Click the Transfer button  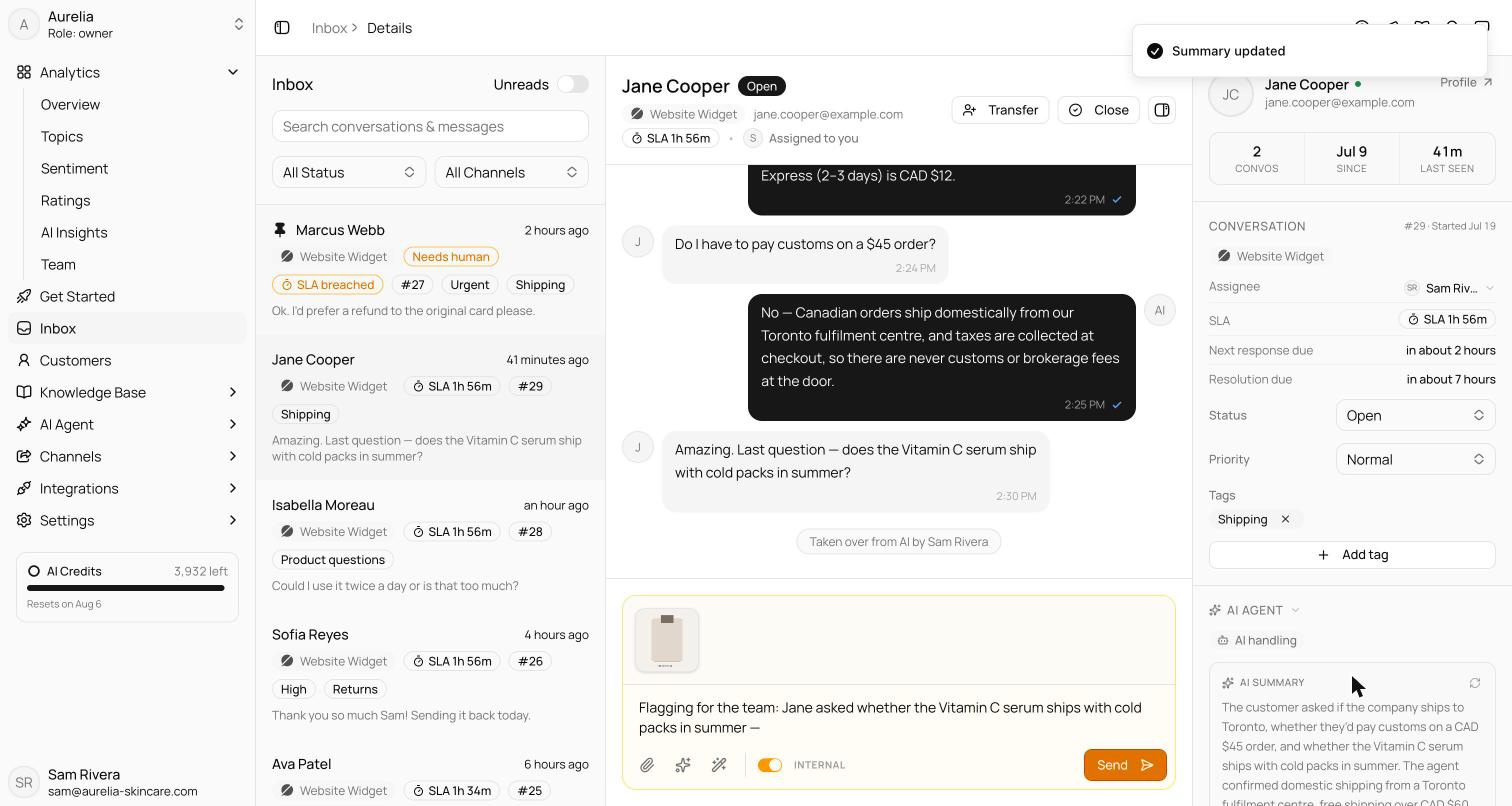tap(1000, 110)
